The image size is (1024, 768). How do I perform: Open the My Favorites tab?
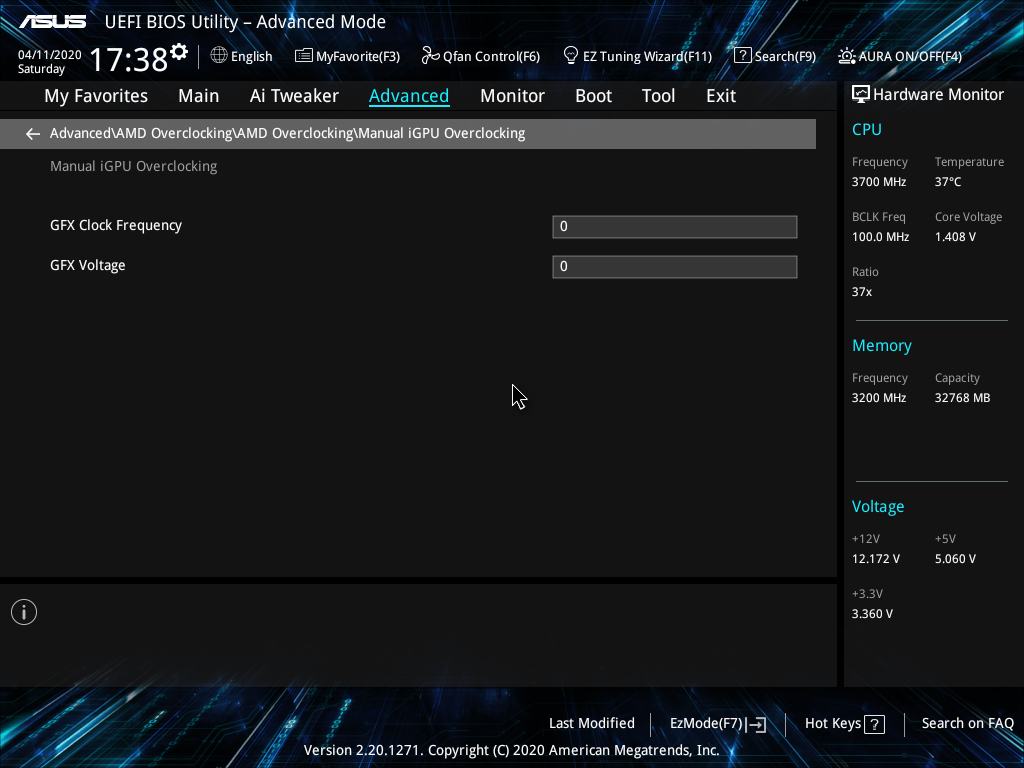click(x=96, y=96)
